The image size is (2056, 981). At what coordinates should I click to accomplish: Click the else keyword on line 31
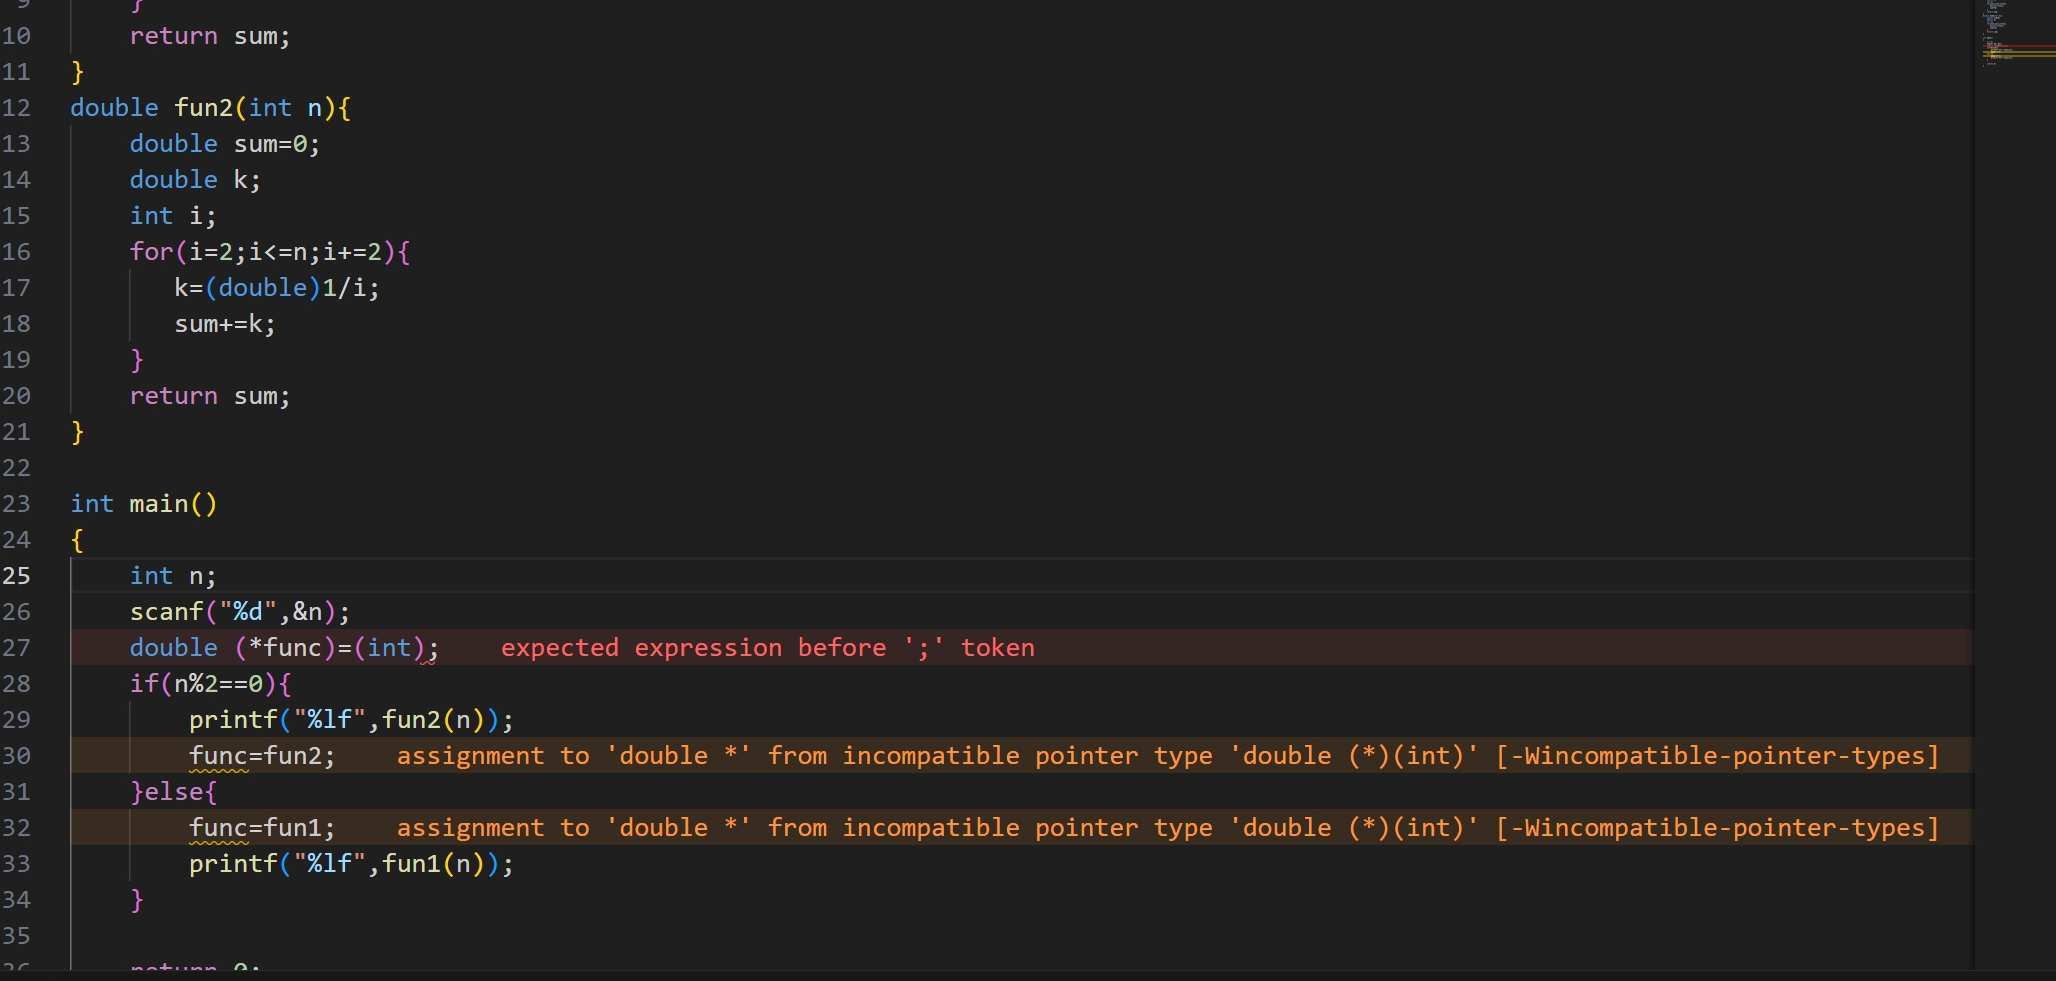[x=174, y=792]
